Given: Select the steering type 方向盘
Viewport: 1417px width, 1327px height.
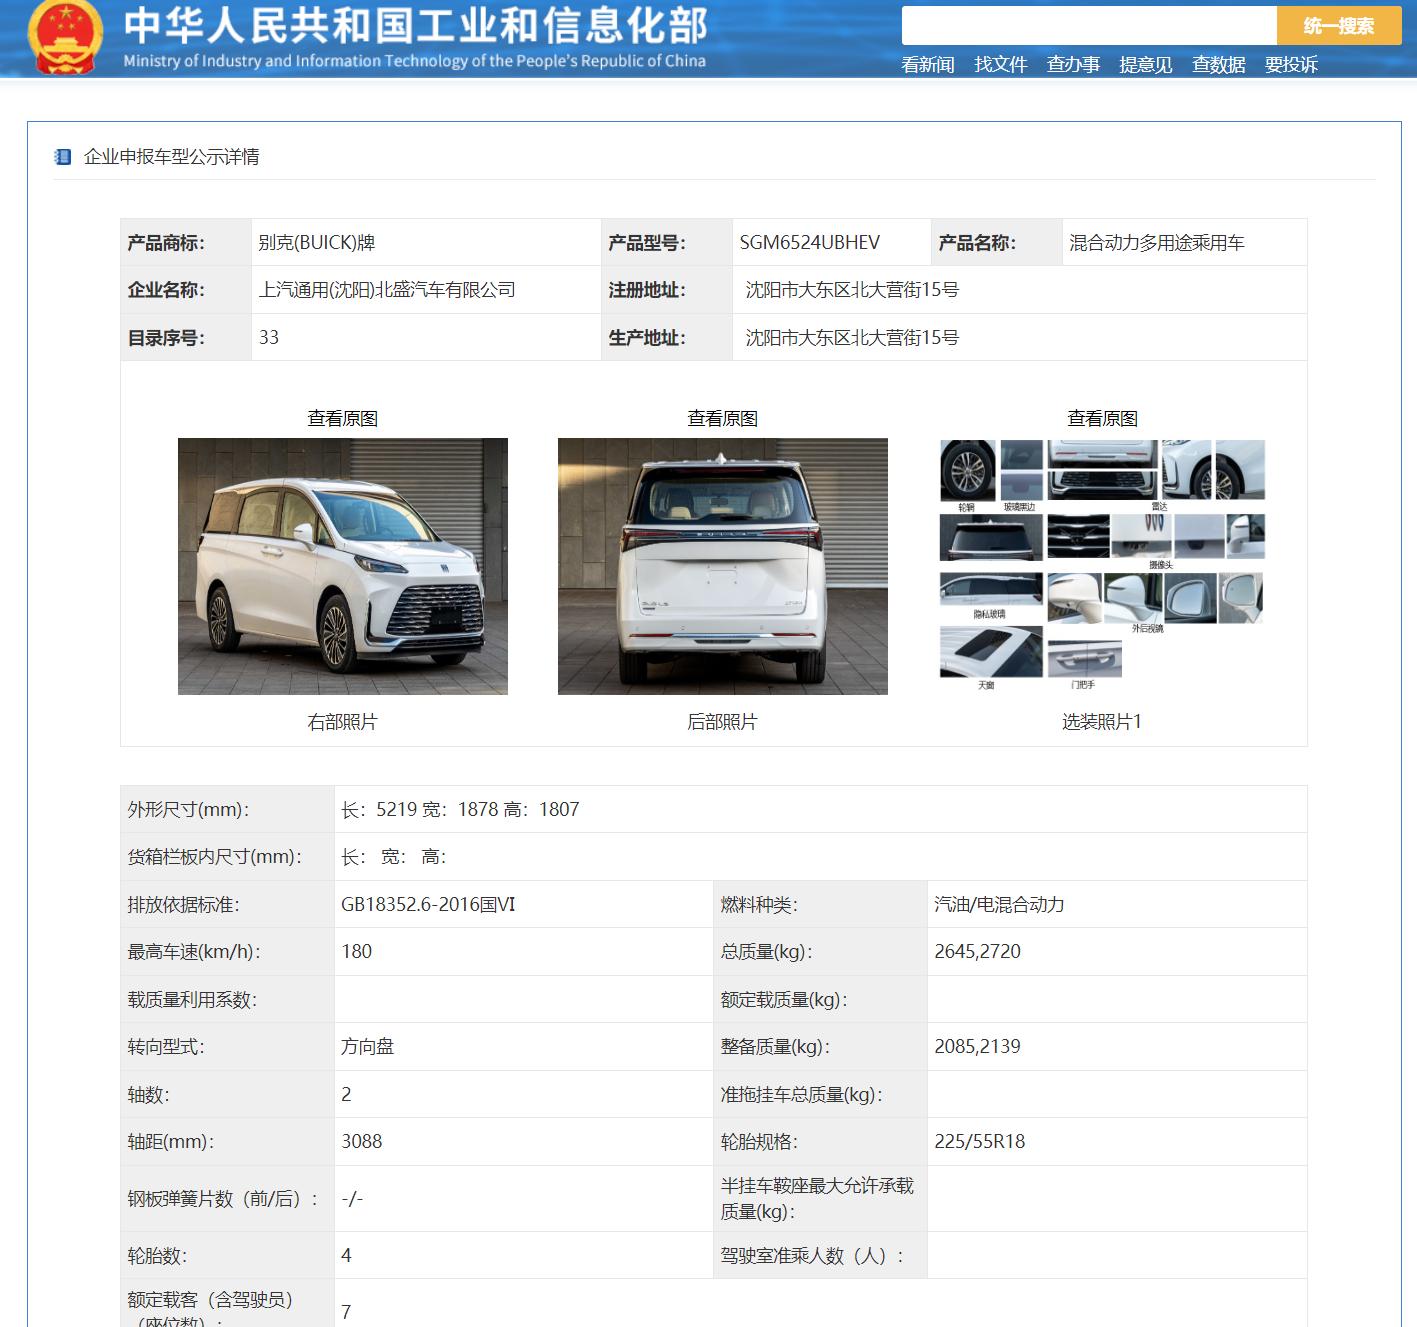Looking at the screenshot, I should [367, 1047].
